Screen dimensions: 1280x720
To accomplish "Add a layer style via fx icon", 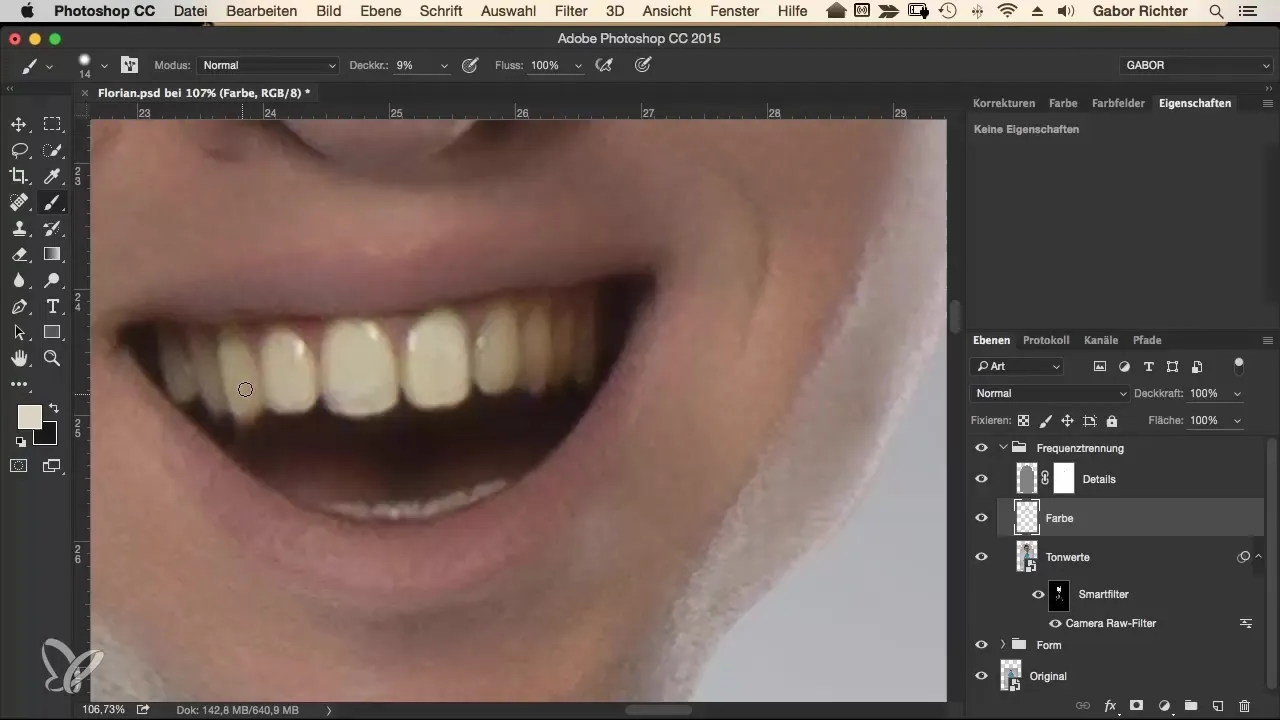I will pos(1110,705).
